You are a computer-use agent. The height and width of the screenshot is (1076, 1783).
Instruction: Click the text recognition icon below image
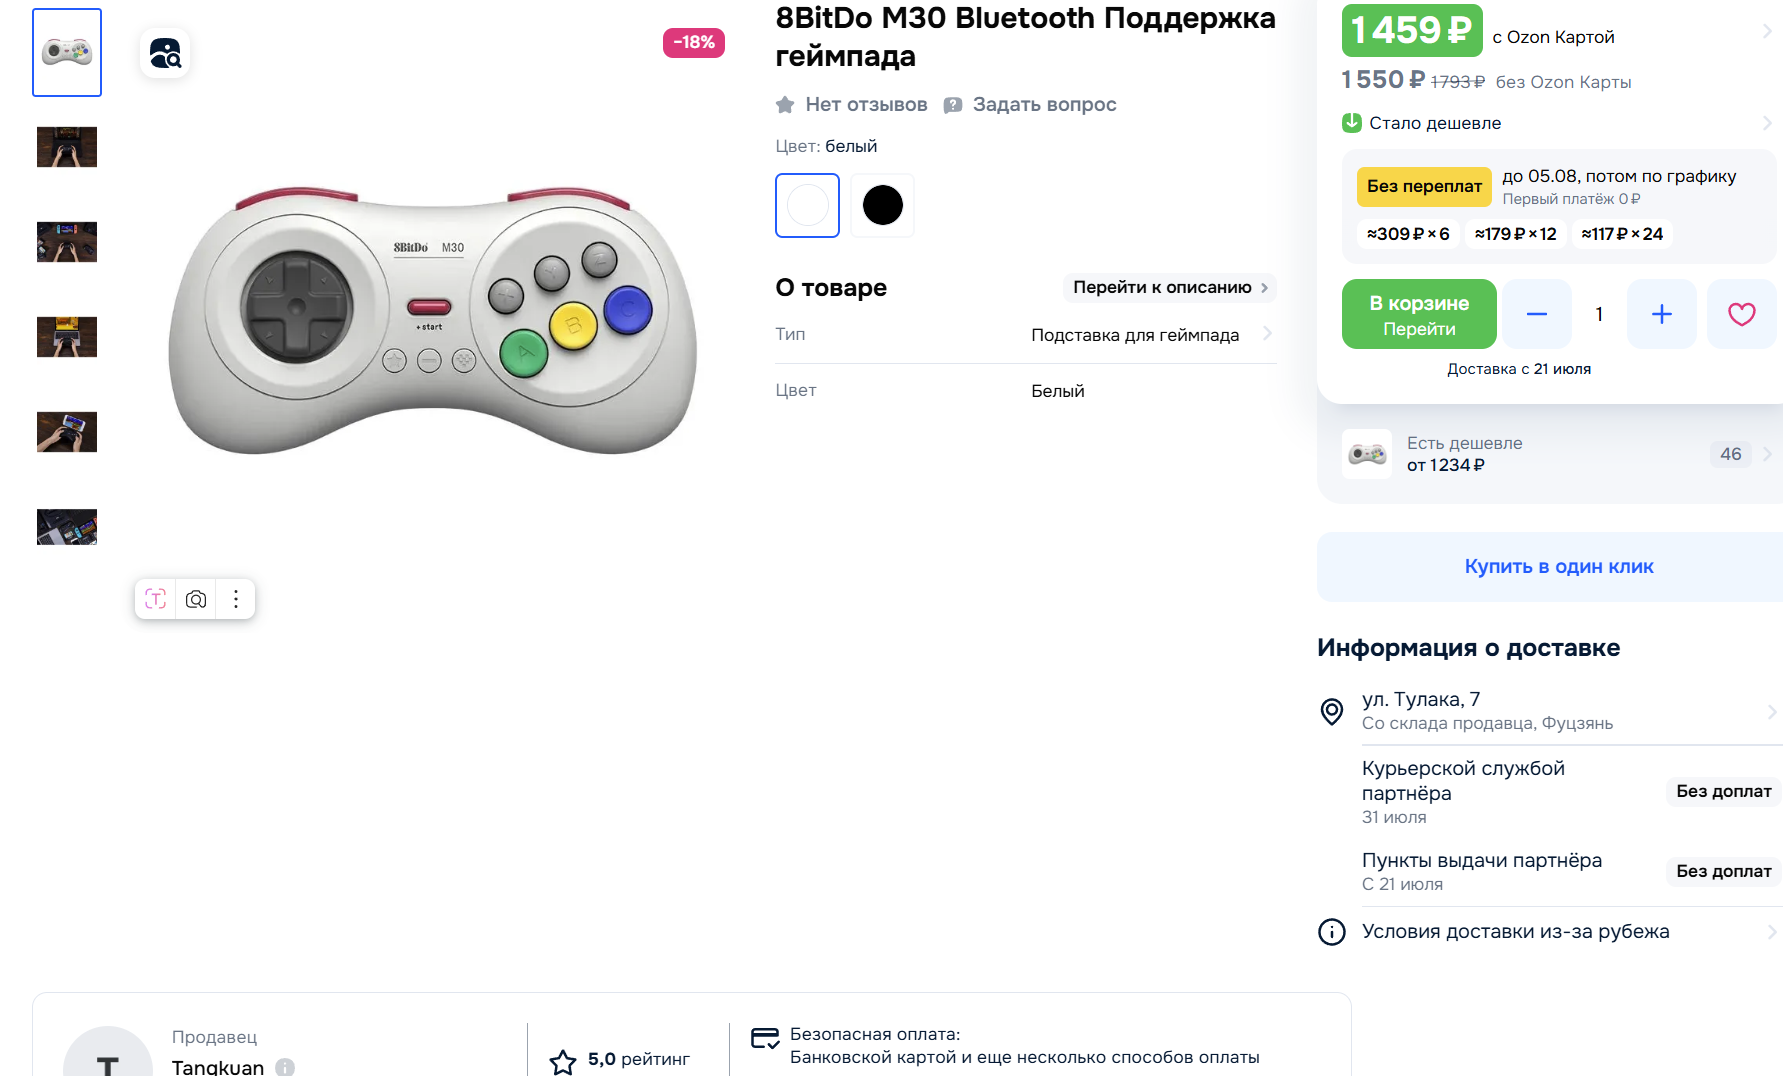[155, 599]
